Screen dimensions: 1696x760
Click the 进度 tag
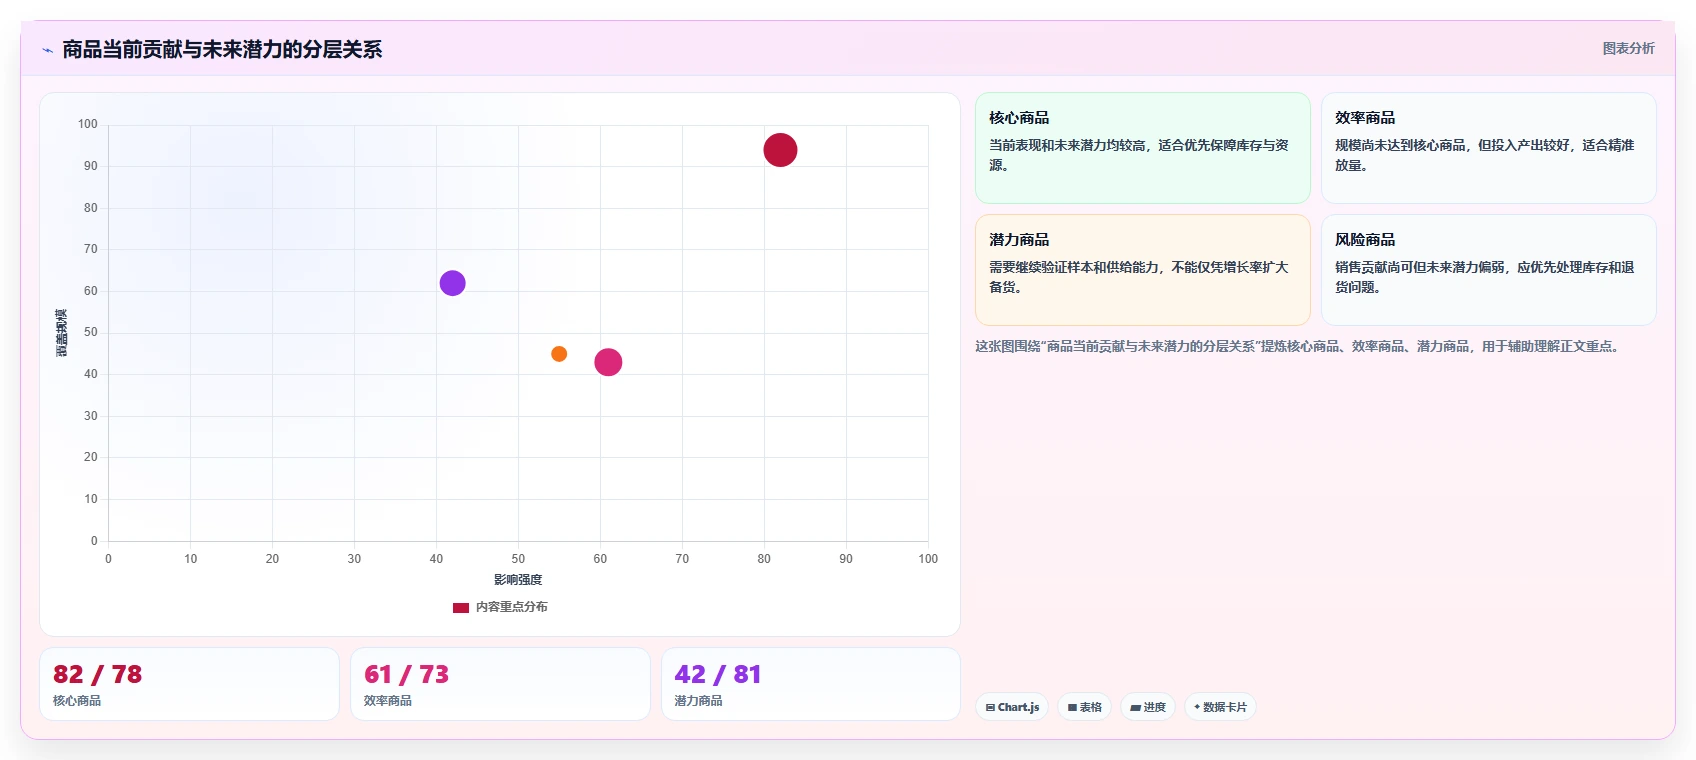[1148, 707]
